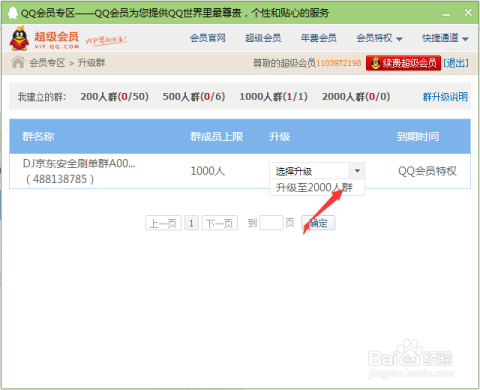480x390 pixels.
Task: Click the home icon in breadcrumb
Action: tap(18, 62)
